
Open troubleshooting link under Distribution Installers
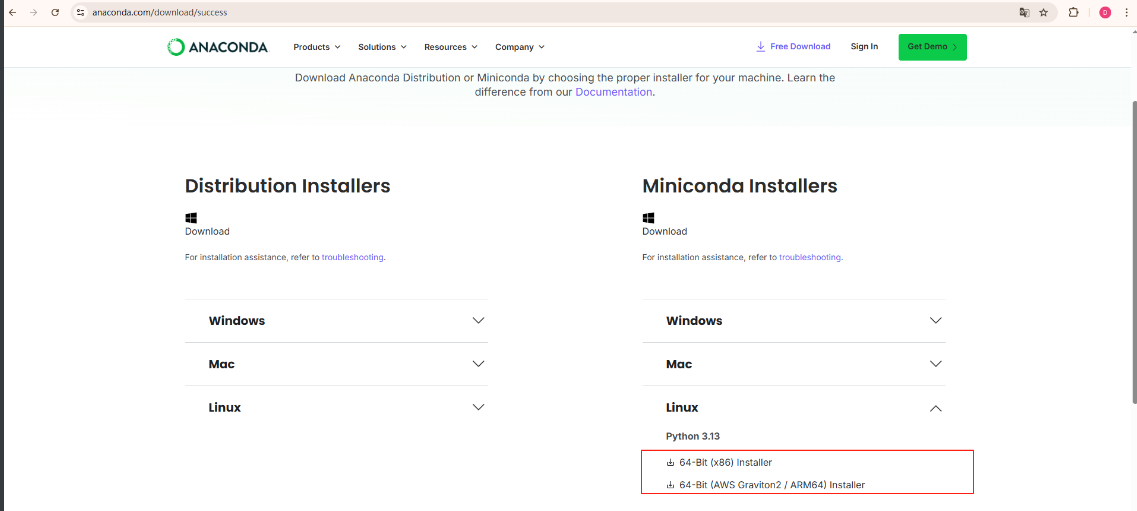tap(352, 257)
